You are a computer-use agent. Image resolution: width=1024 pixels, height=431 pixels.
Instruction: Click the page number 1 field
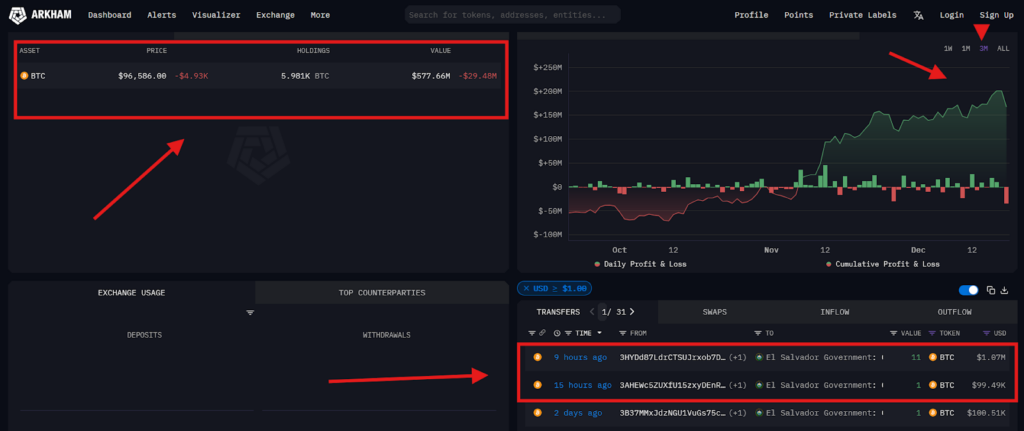click(603, 312)
